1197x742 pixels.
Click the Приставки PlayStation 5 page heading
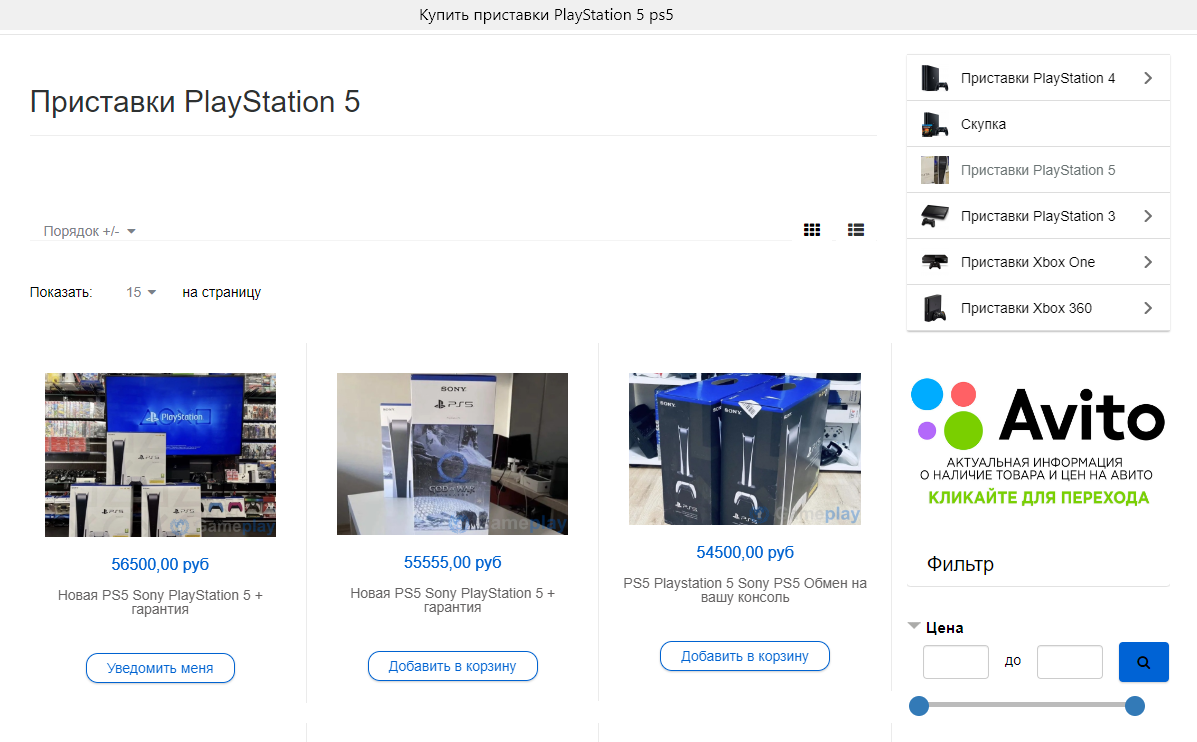point(195,102)
